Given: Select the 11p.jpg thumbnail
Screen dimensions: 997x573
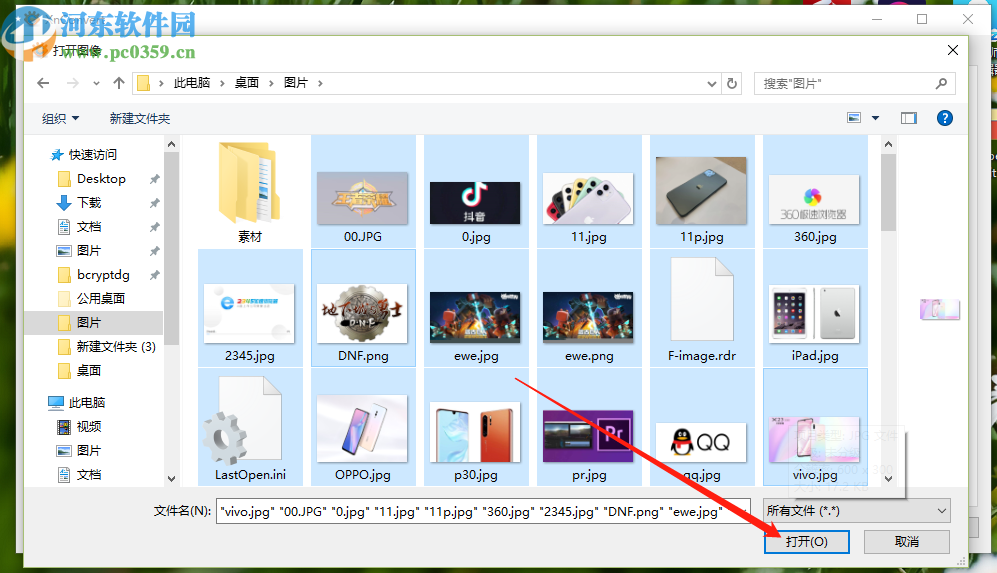Looking at the screenshot, I should pos(701,191).
